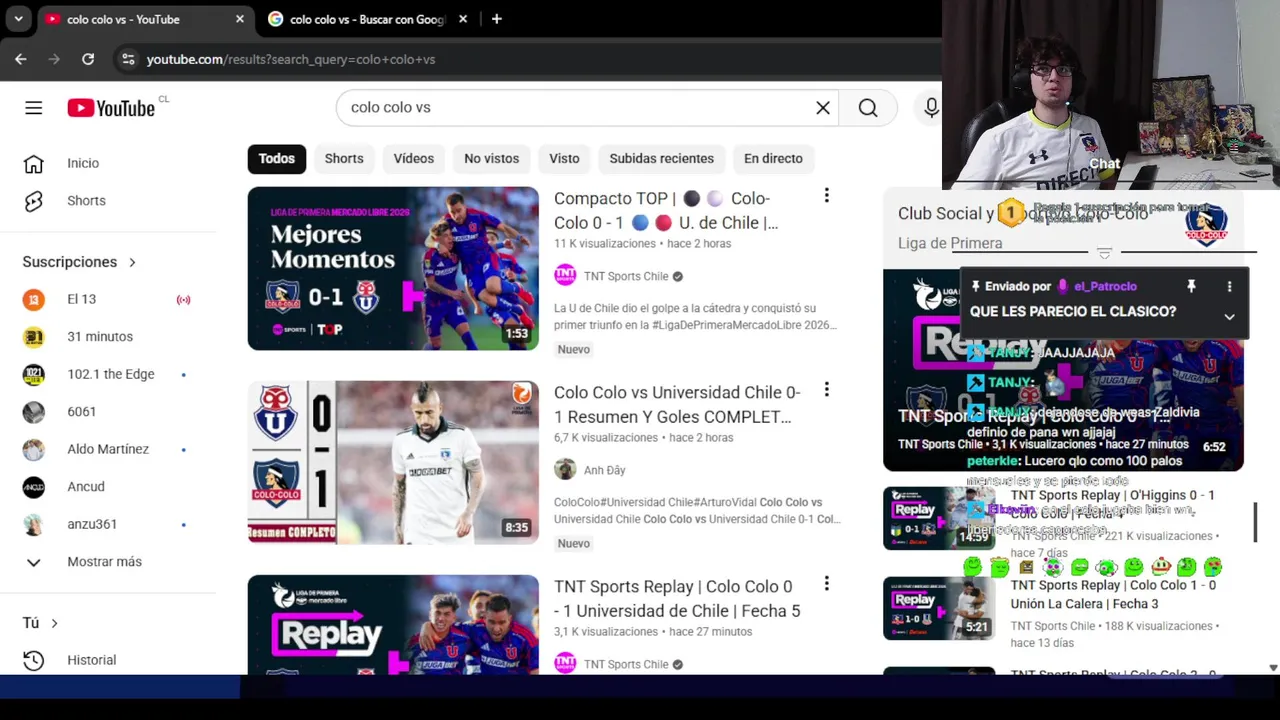The width and height of the screenshot is (1280, 720).
Task: Clear the search box with the X icon
Action: coord(823,108)
